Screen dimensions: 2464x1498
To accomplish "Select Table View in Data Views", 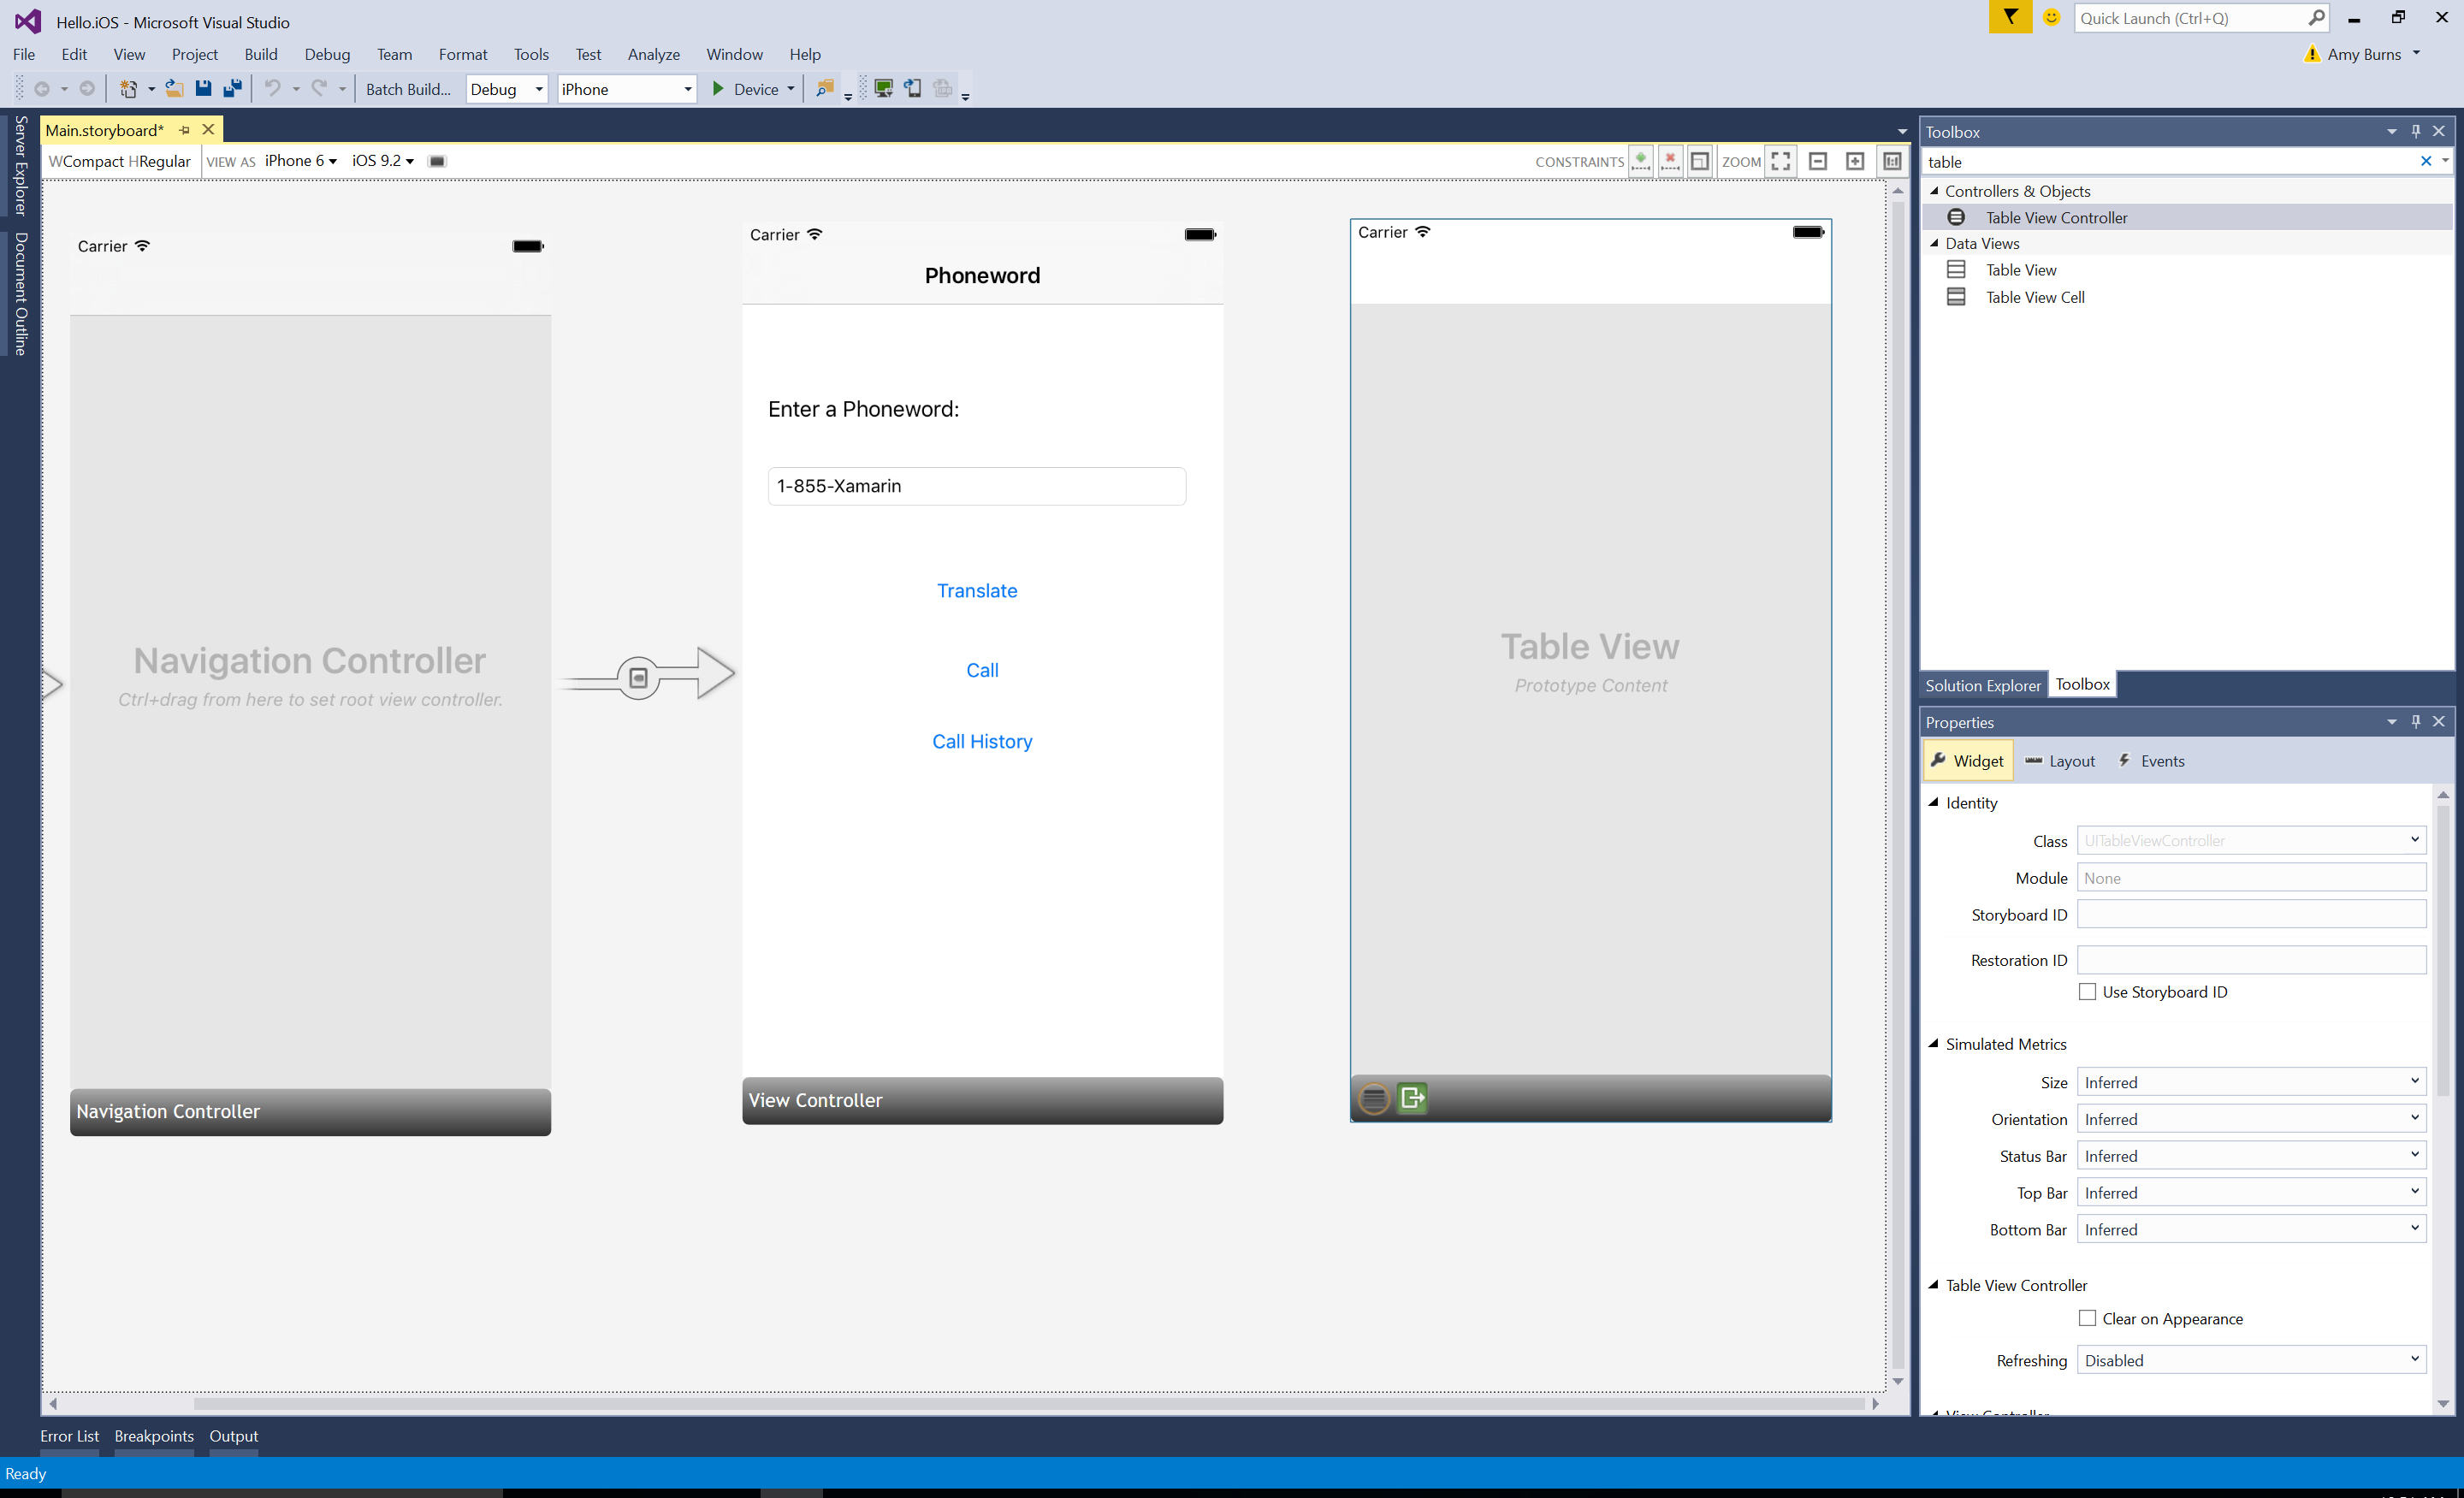I will point(2023,269).
